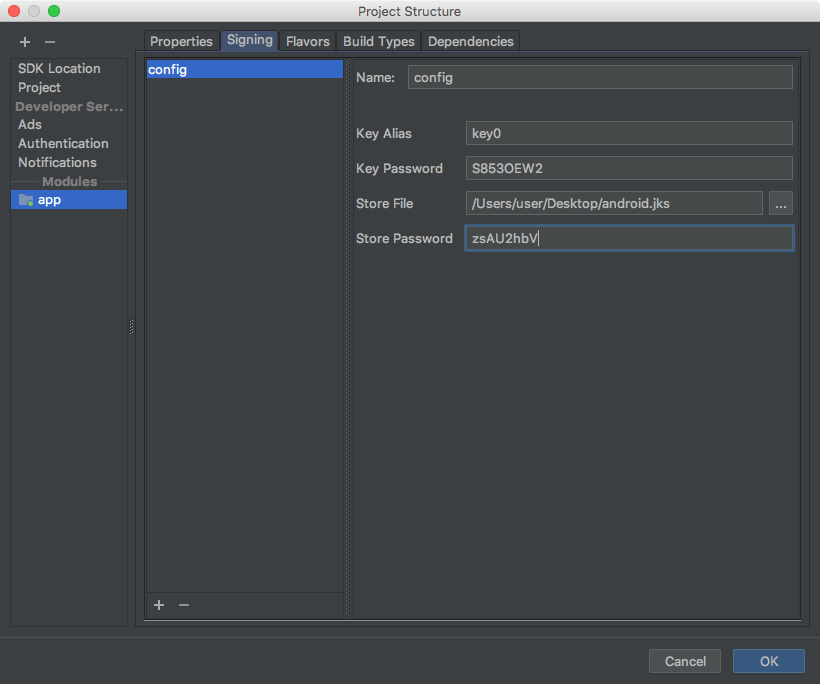Image resolution: width=820 pixels, height=684 pixels.
Task: Remove selected signing config using minus icon
Action: click(x=183, y=605)
